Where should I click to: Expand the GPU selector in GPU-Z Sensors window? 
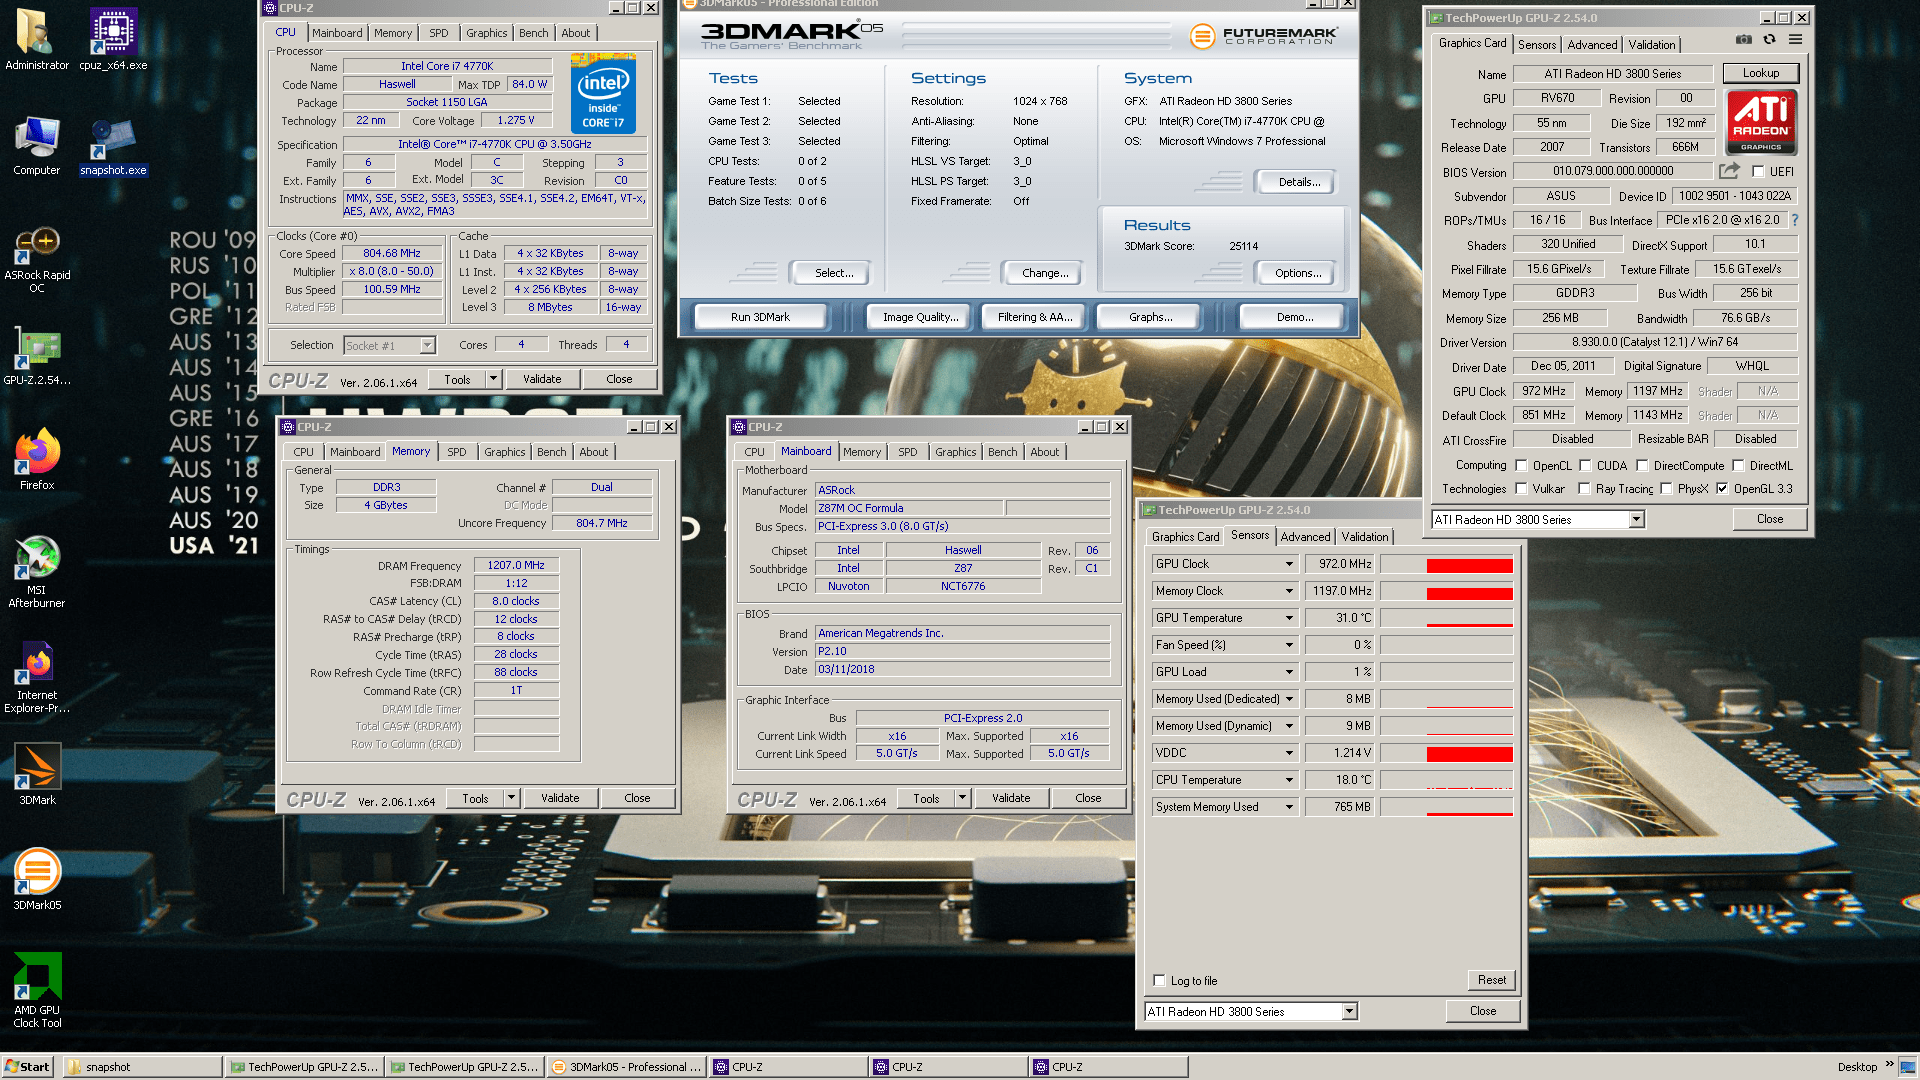(x=1349, y=1011)
